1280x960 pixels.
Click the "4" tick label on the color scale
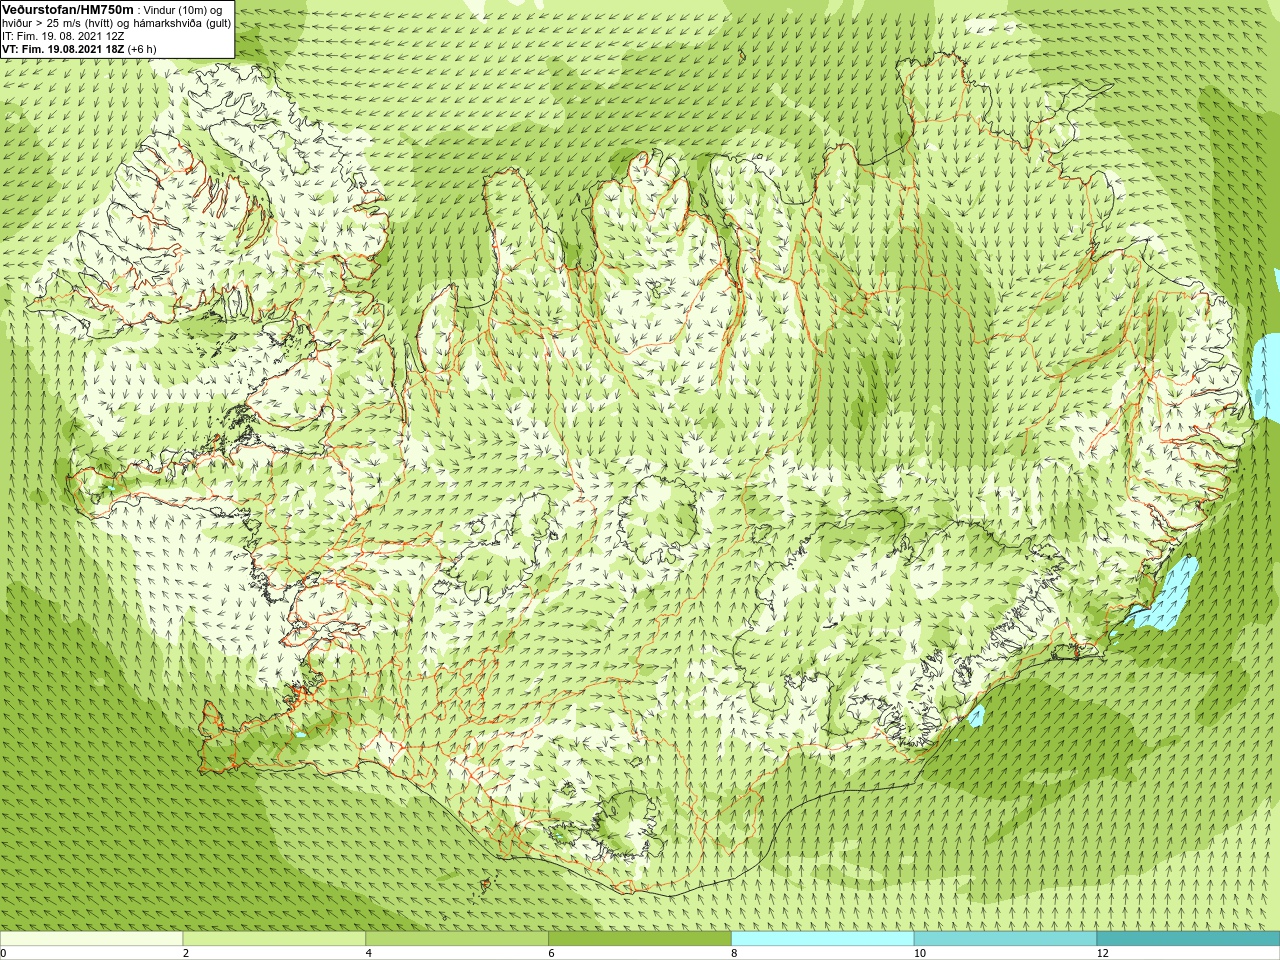[369, 954]
